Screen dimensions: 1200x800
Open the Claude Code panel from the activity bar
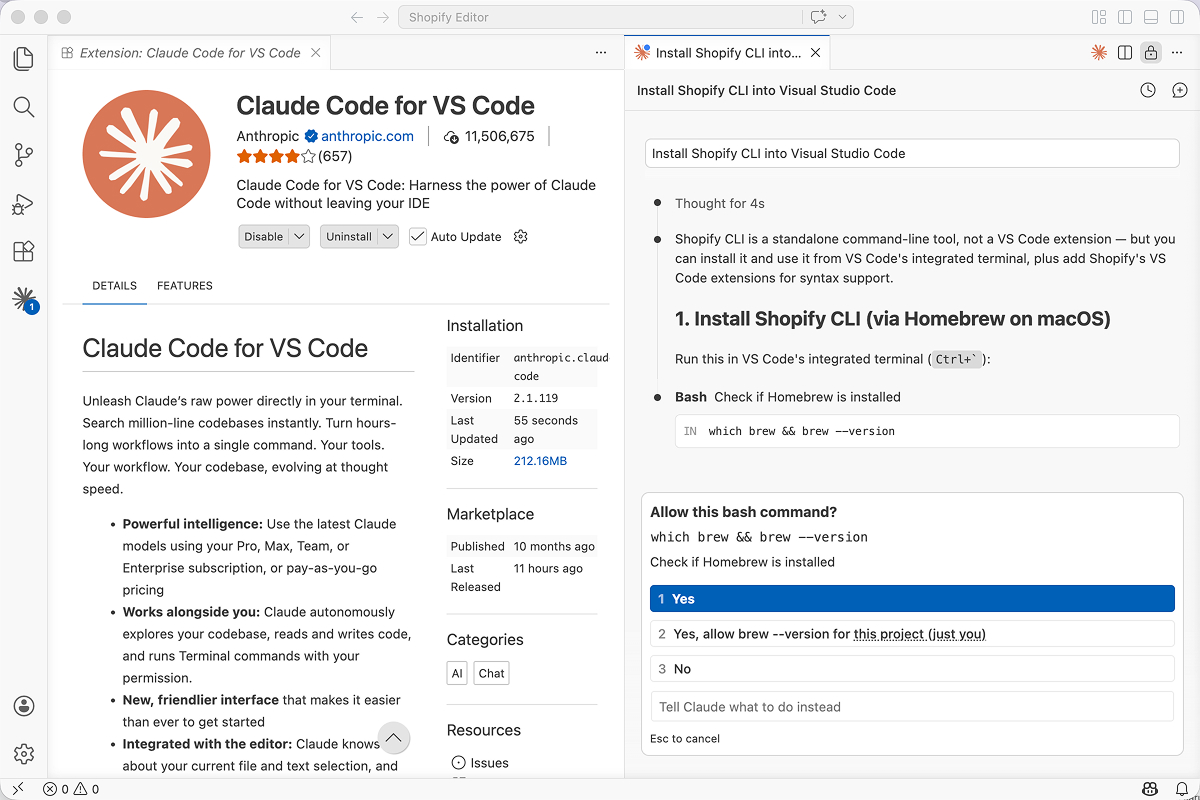(x=23, y=299)
